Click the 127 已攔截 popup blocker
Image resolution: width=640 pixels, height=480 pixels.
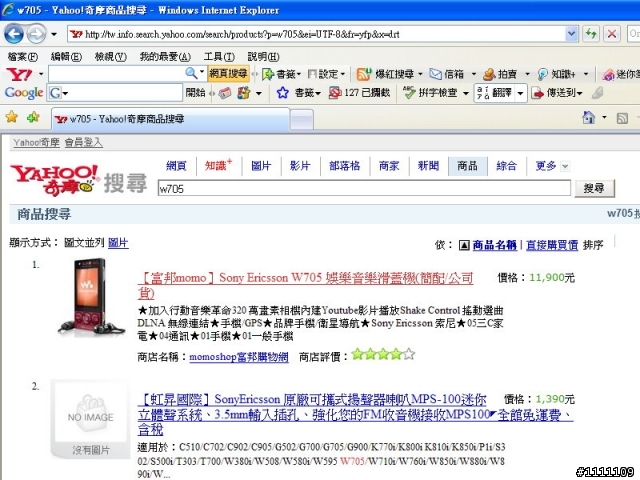(359, 93)
